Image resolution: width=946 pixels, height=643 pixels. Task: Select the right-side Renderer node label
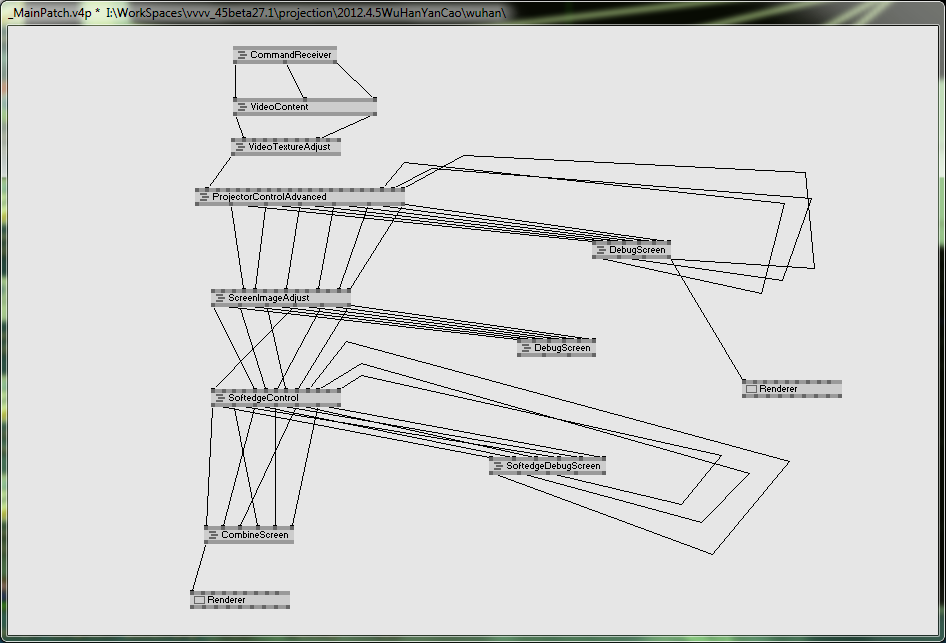click(x=778, y=389)
